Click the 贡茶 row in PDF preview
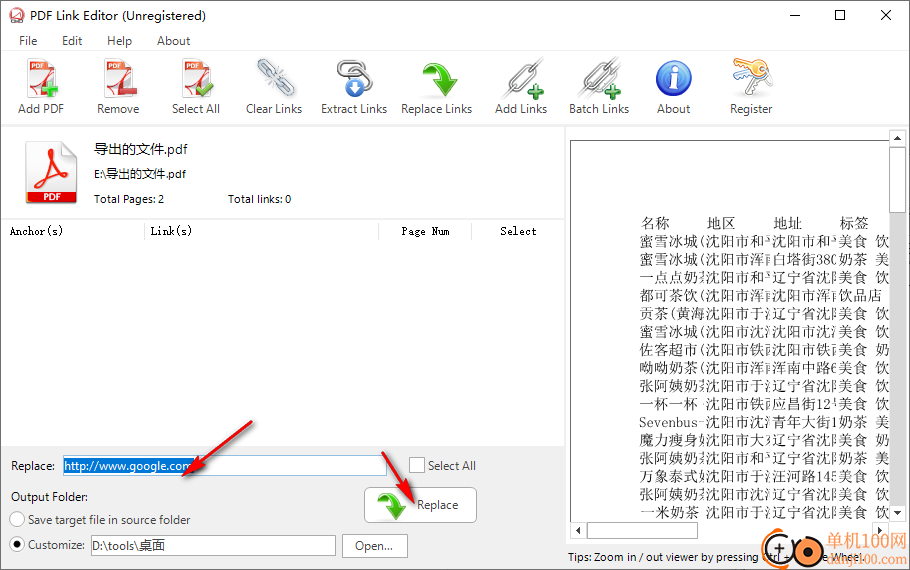 (x=763, y=313)
